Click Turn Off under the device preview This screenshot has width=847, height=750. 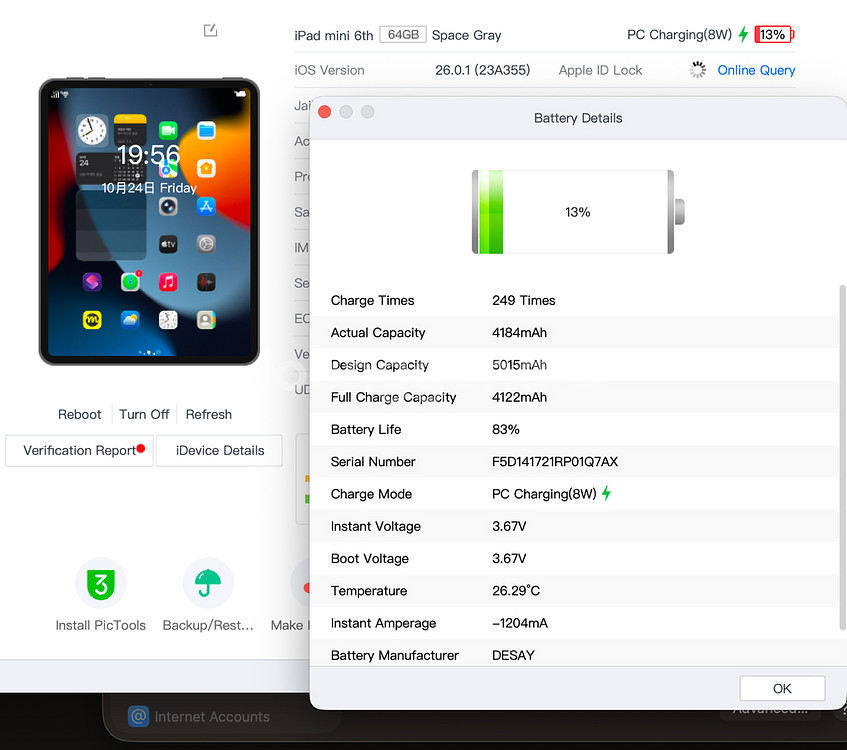coord(144,414)
